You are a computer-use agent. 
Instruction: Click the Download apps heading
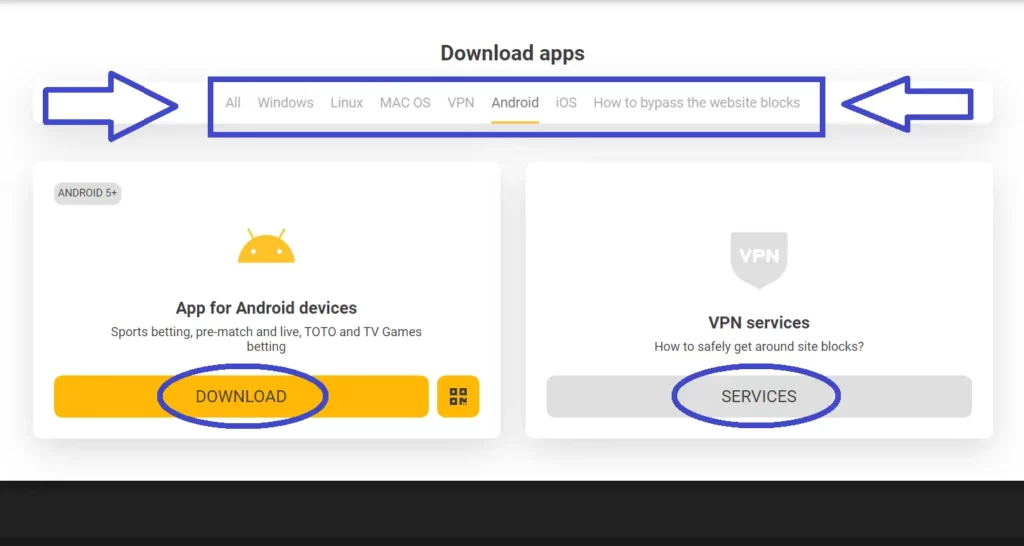[512, 53]
